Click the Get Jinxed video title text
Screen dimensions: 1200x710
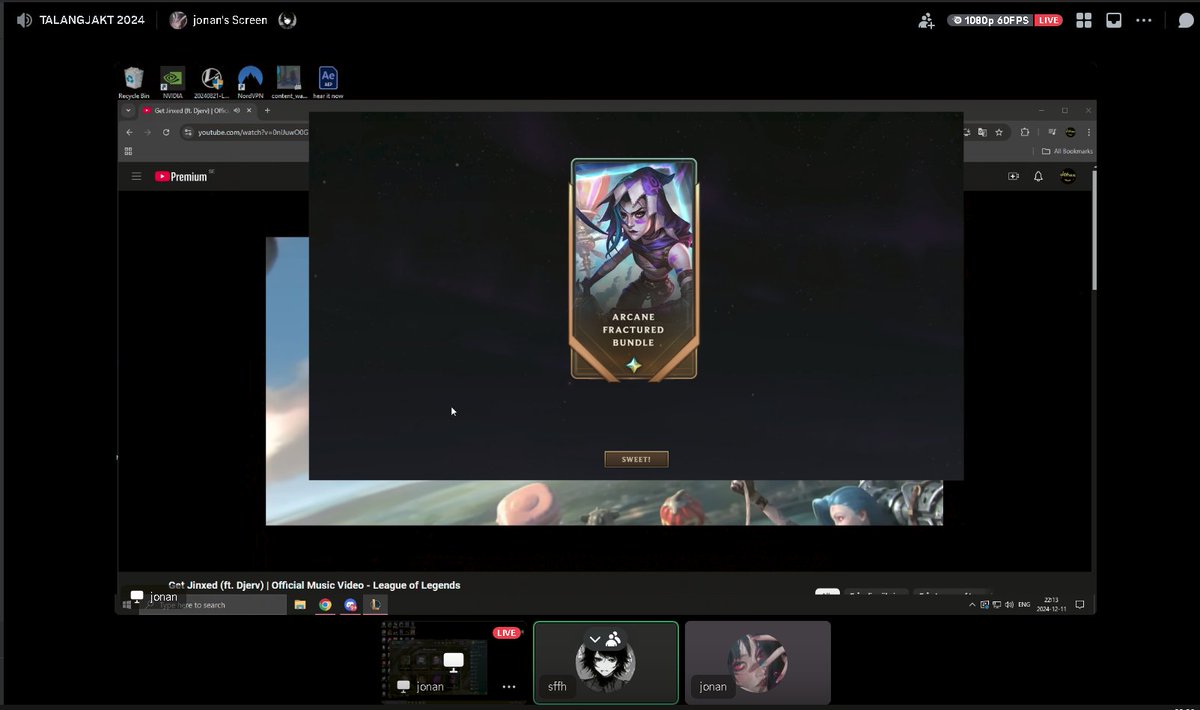click(x=314, y=585)
